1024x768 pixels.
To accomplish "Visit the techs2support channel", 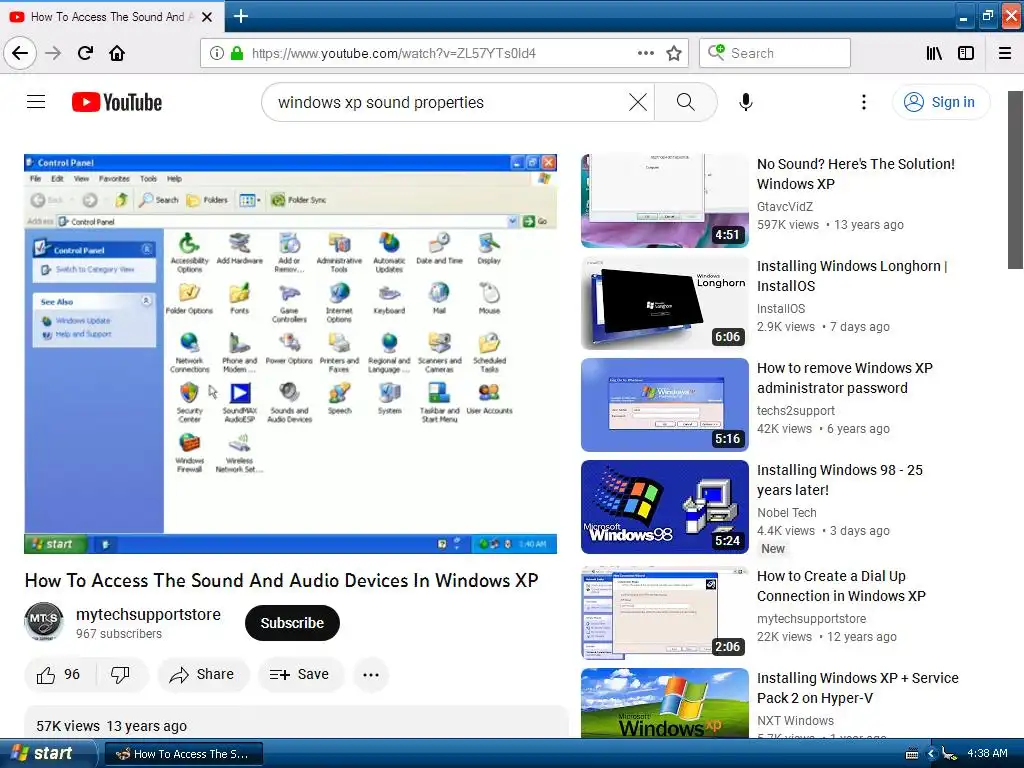I will (795, 410).
